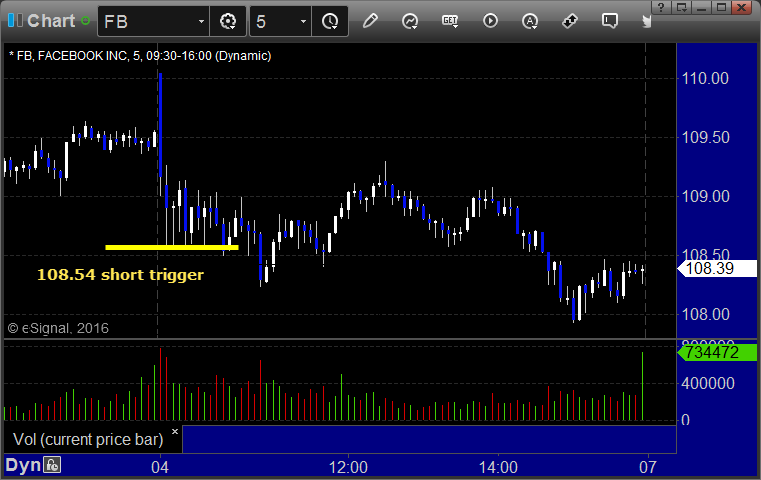The image size is (761, 480).
Task: Open the alerts circled-A menu
Action: [530, 21]
